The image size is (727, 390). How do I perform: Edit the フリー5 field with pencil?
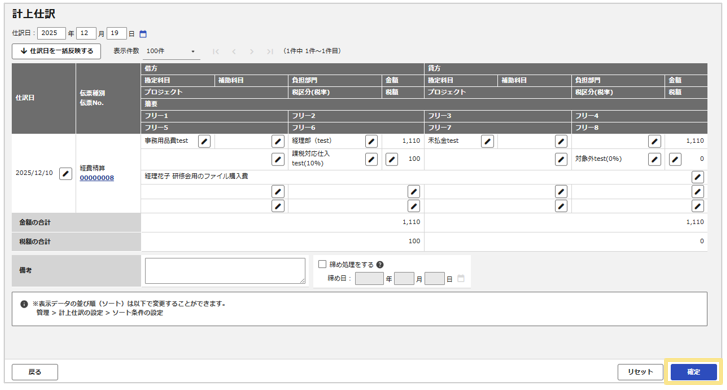(x=278, y=206)
